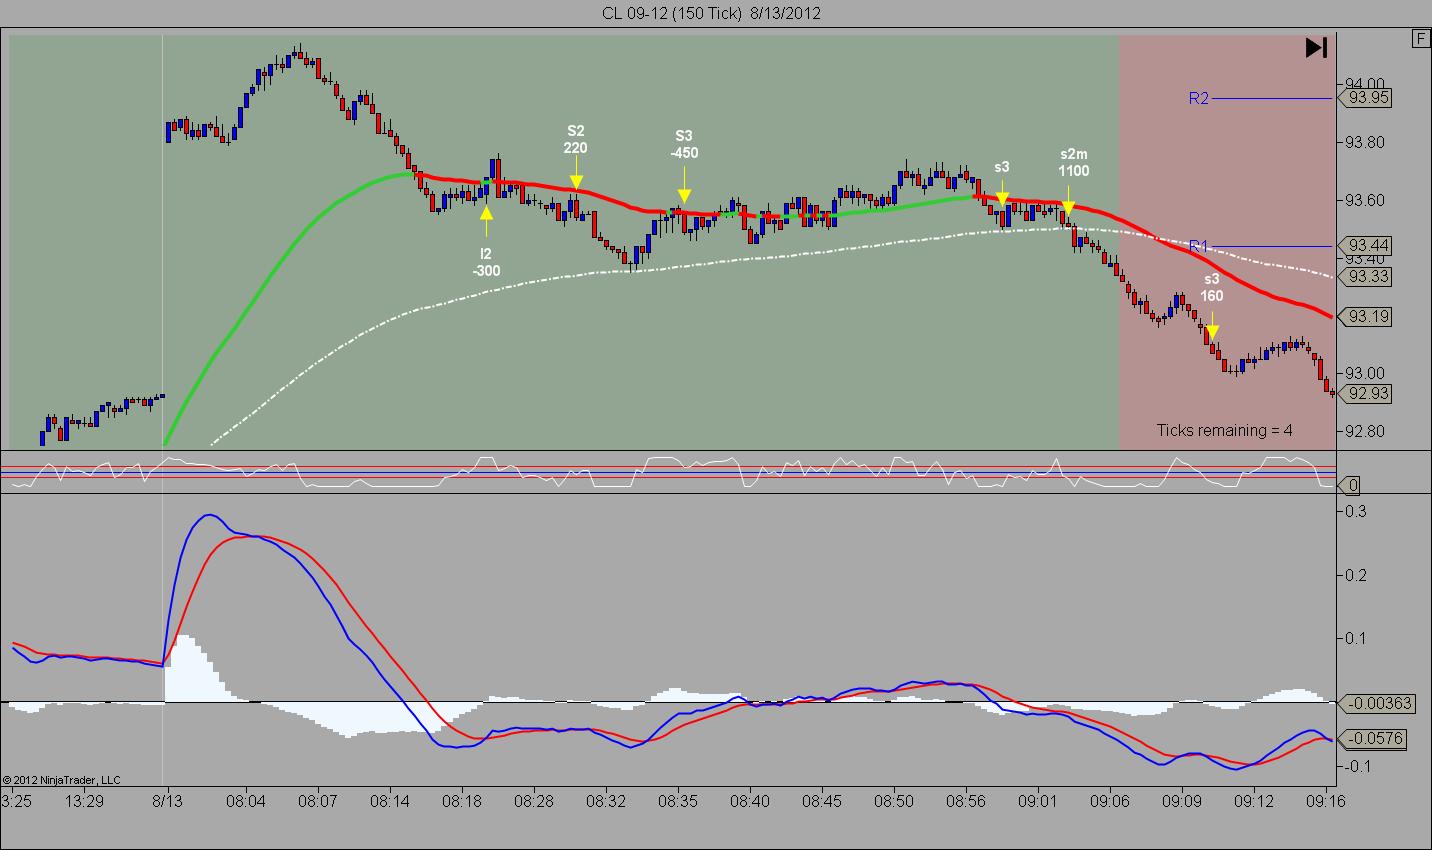The width and height of the screenshot is (1432, 850).
Task: Click the 13:29 time axis label
Action: tap(85, 801)
